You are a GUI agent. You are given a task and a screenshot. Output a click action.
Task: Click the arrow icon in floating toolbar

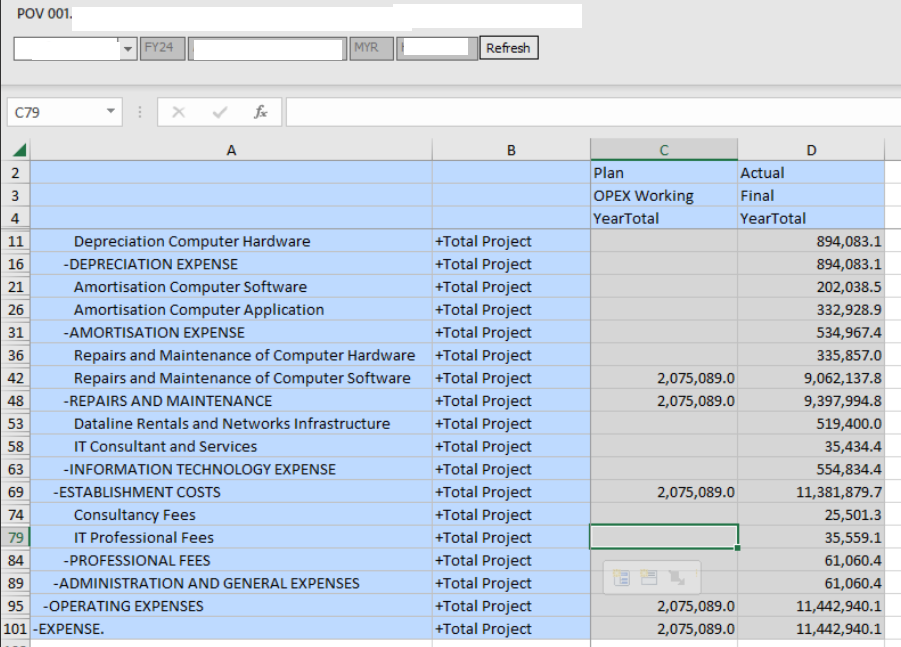(x=675, y=577)
